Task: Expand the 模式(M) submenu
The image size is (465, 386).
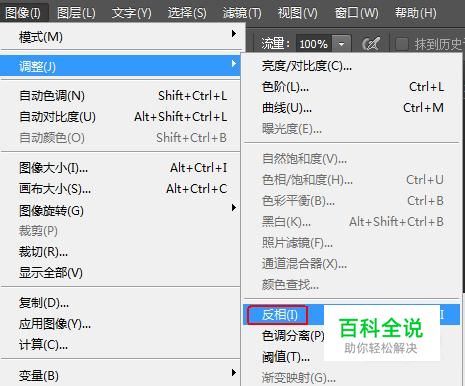Action: [120, 37]
